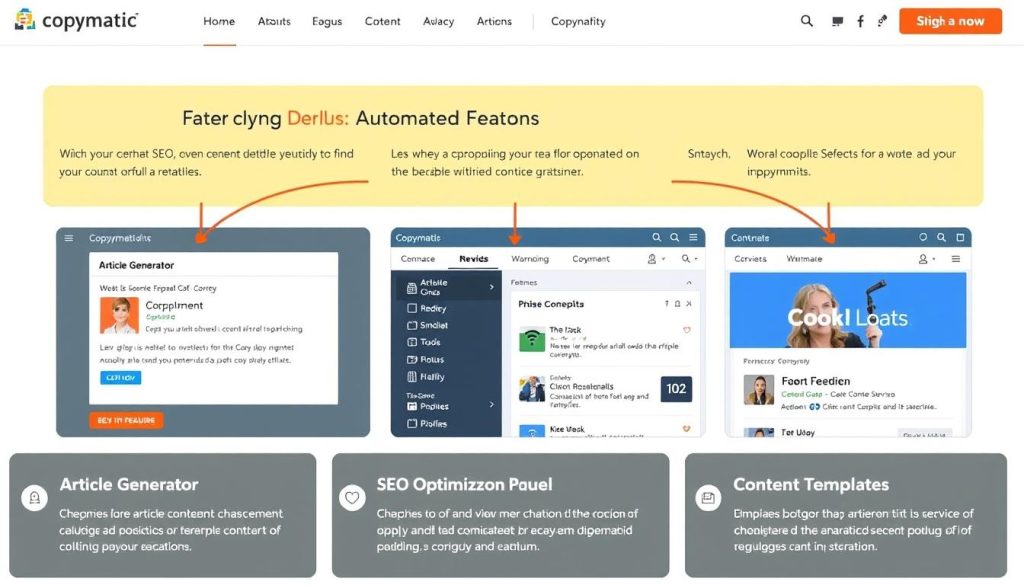Click the search magnifier in the top navbar
Screen dimensions: 1024x585
pyautogui.click(x=807, y=21)
